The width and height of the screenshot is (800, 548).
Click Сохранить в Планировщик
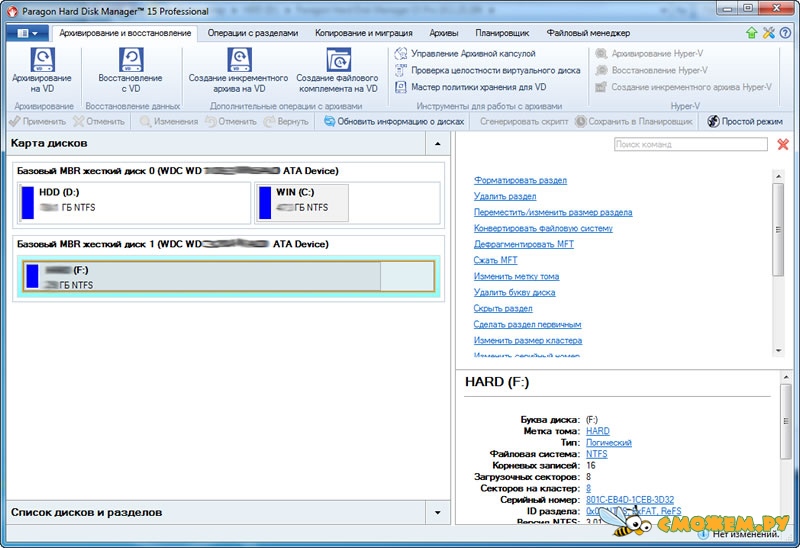click(x=634, y=121)
